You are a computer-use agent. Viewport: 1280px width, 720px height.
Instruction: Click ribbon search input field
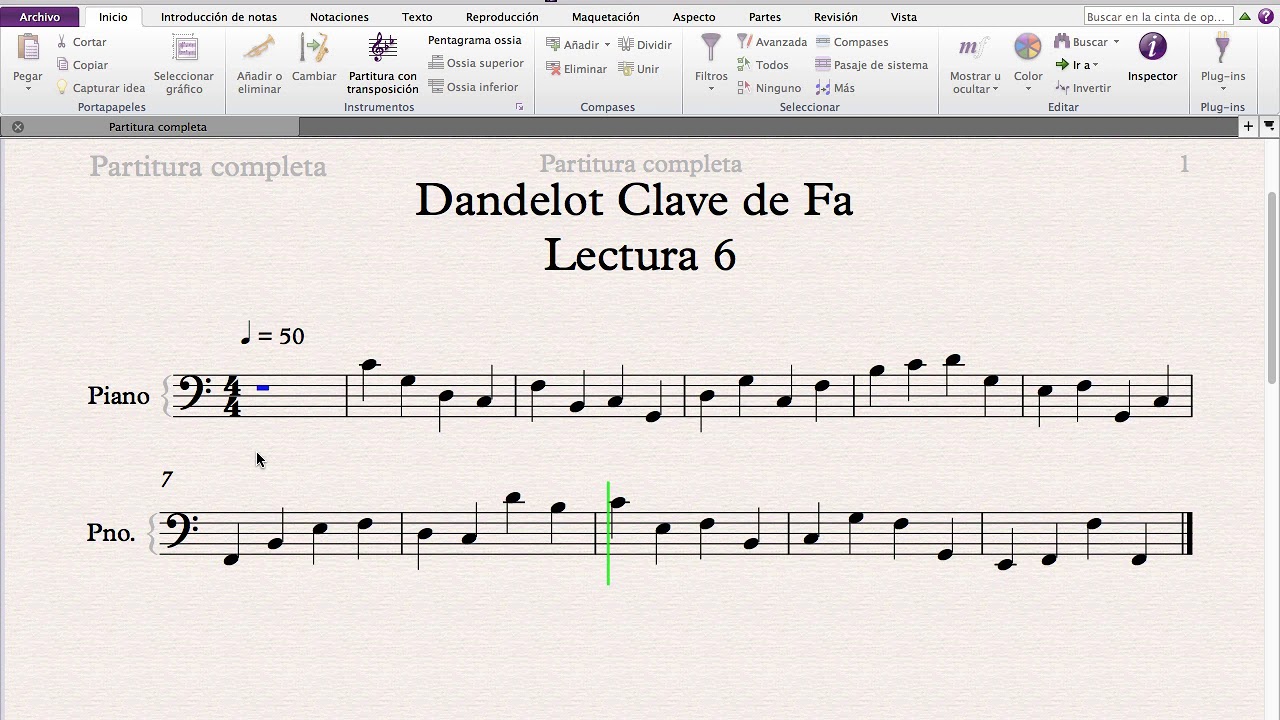click(1158, 17)
